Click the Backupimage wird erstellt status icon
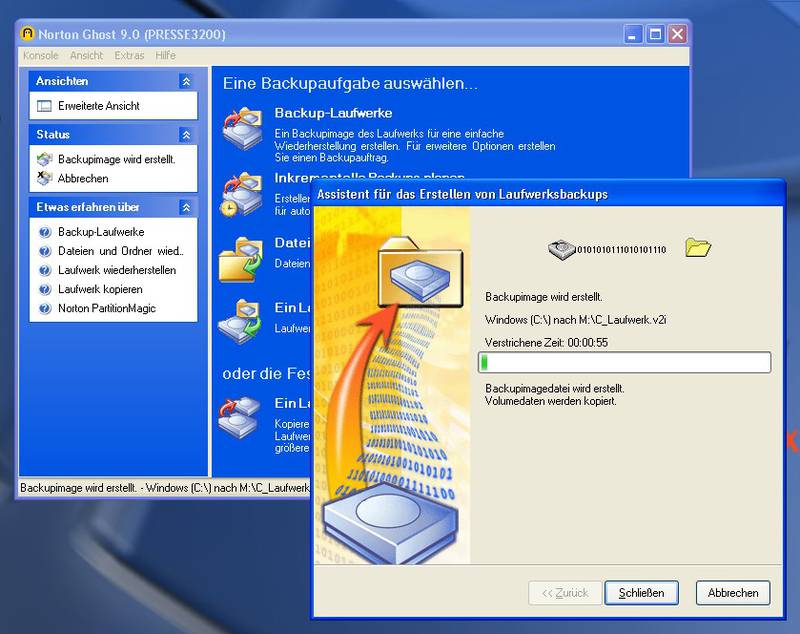Image resolution: width=800 pixels, height=634 pixels. point(44,159)
